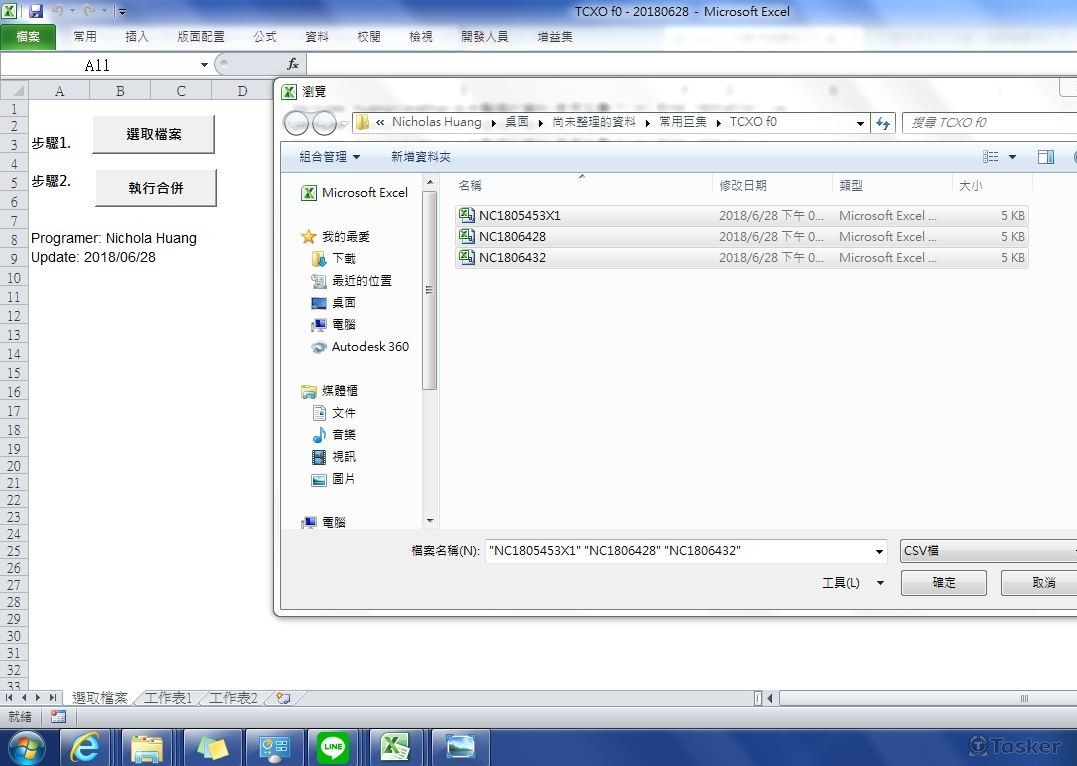
Task: Click the insert function fx icon
Action: (293, 64)
